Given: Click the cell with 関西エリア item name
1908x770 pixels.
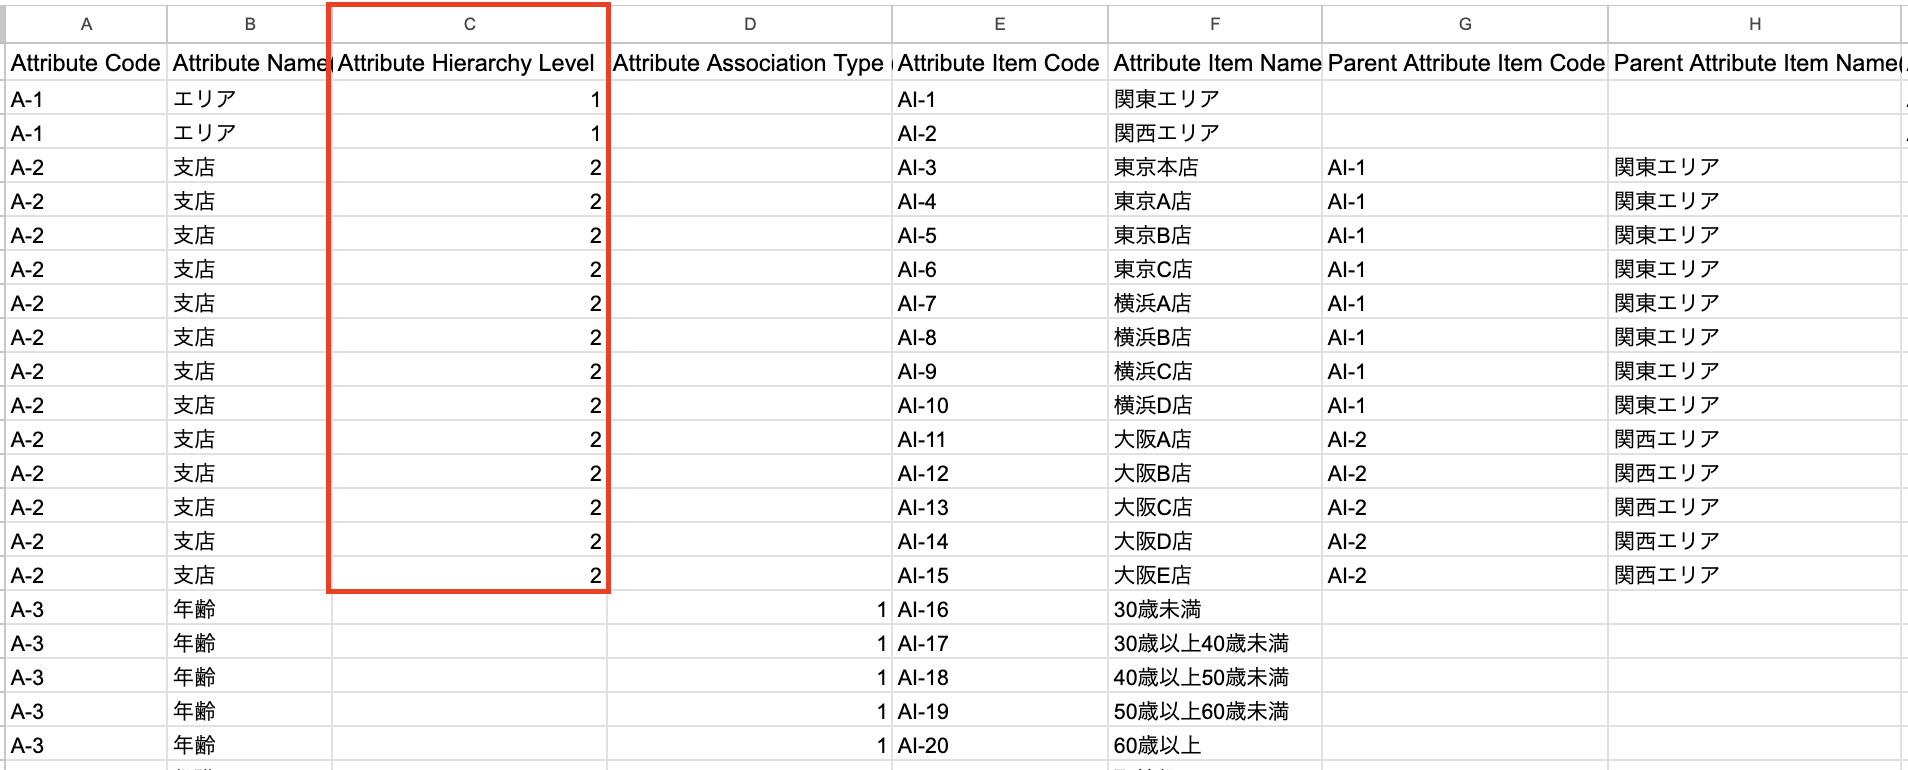Looking at the screenshot, I should [x=1214, y=133].
